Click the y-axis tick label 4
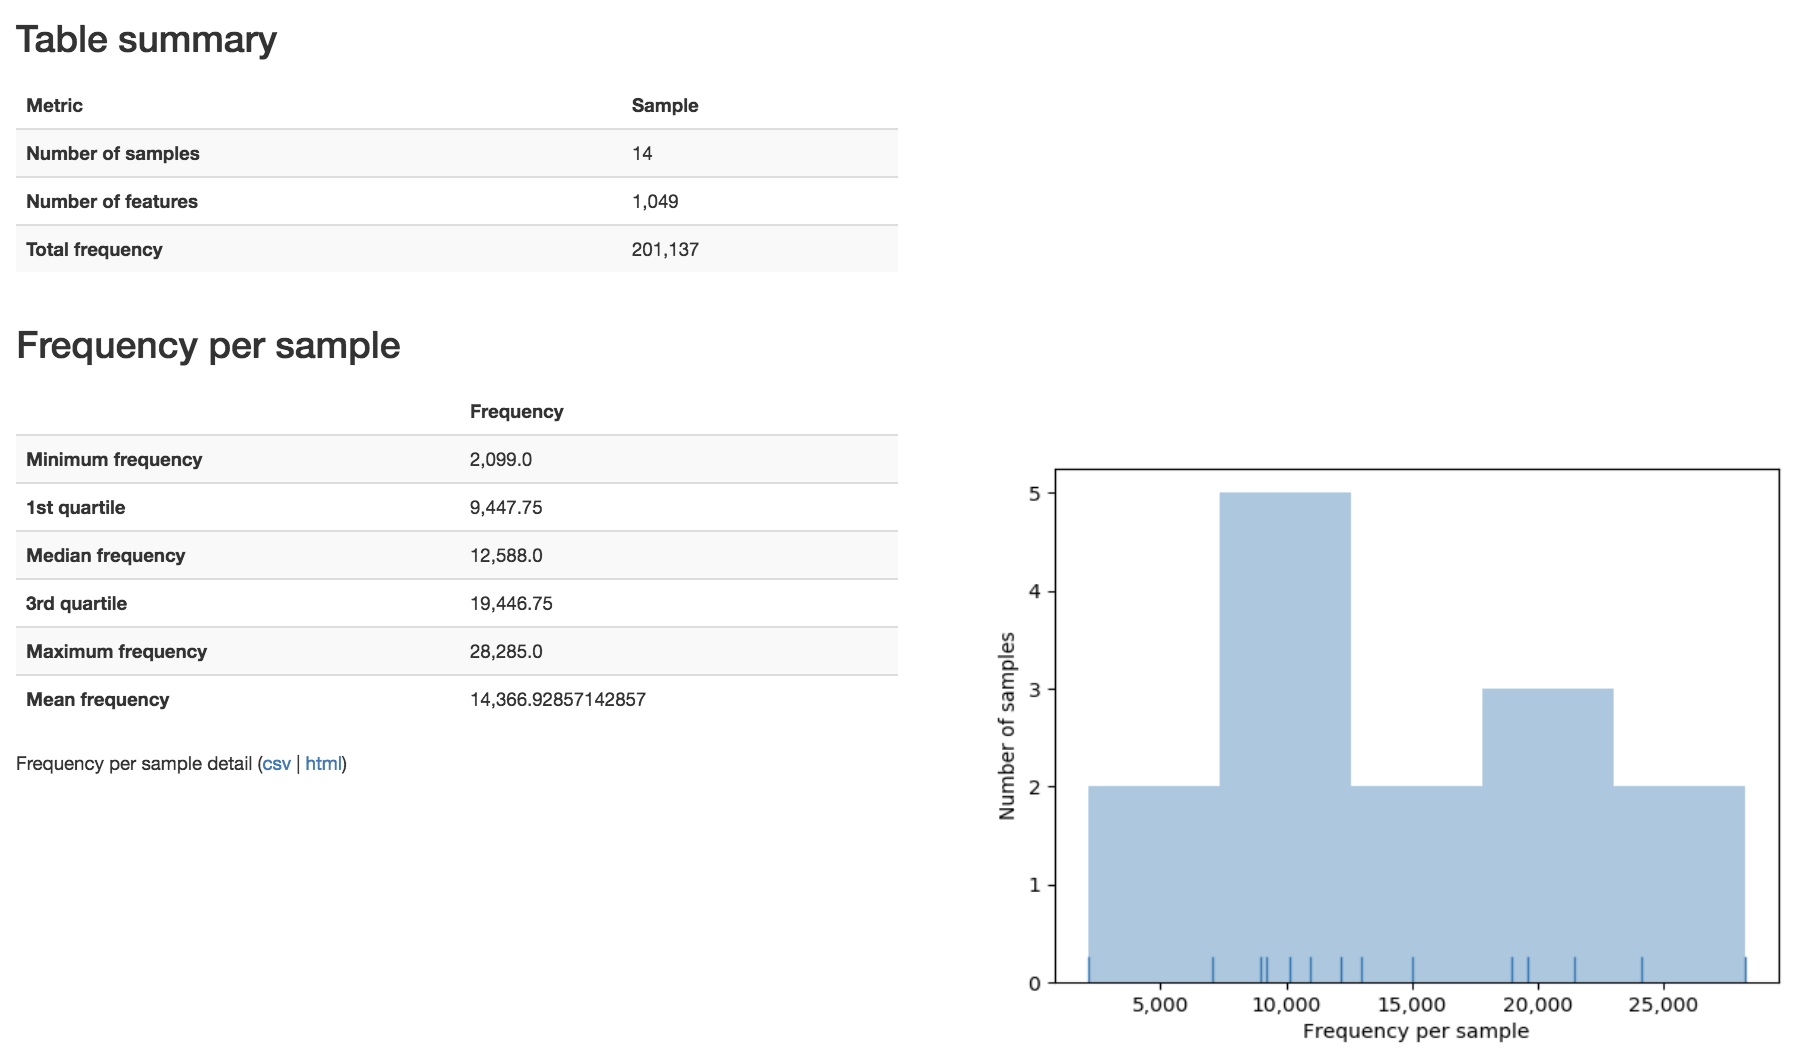 1035,591
